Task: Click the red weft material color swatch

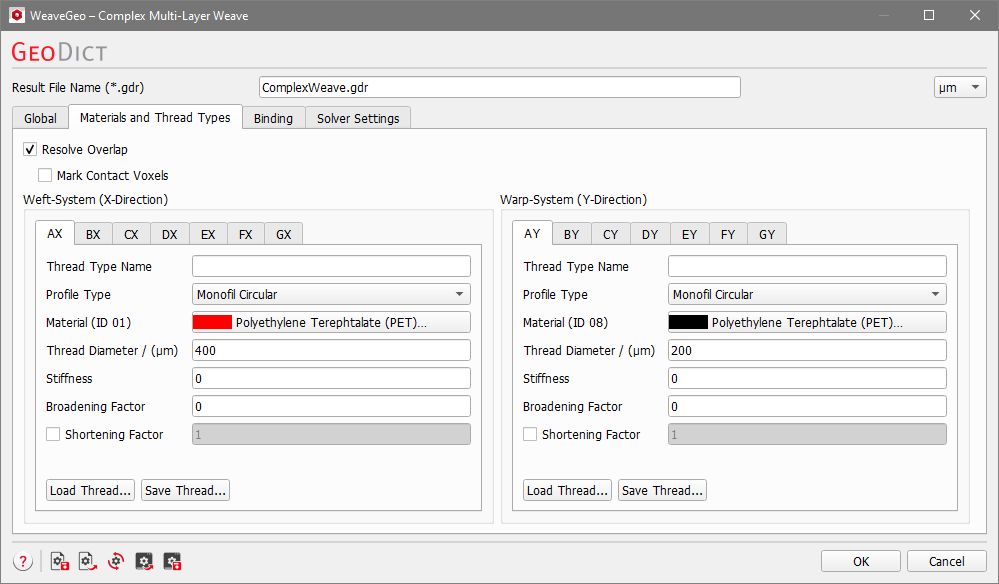Action: [x=212, y=323]
